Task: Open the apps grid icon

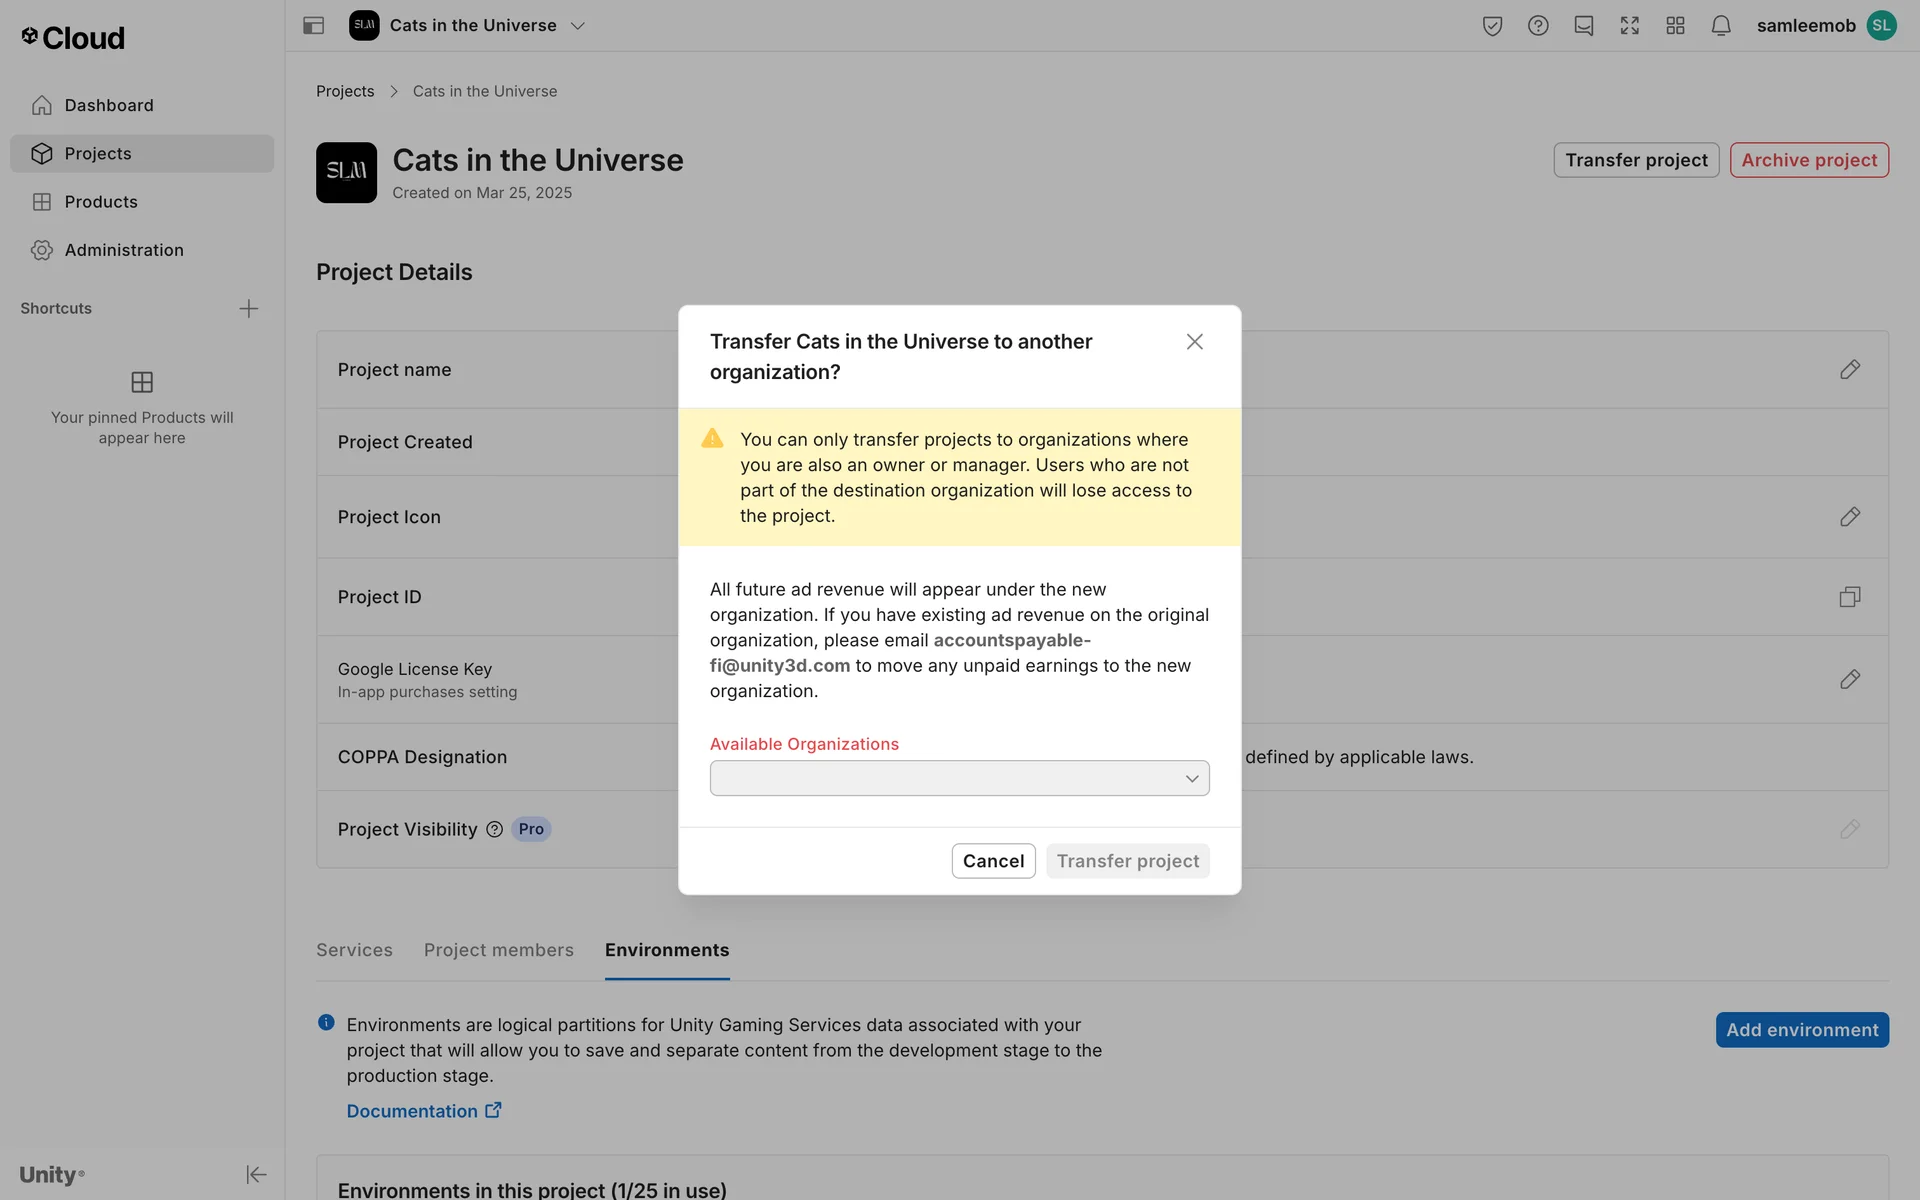Action: (x=1675, y=26)
